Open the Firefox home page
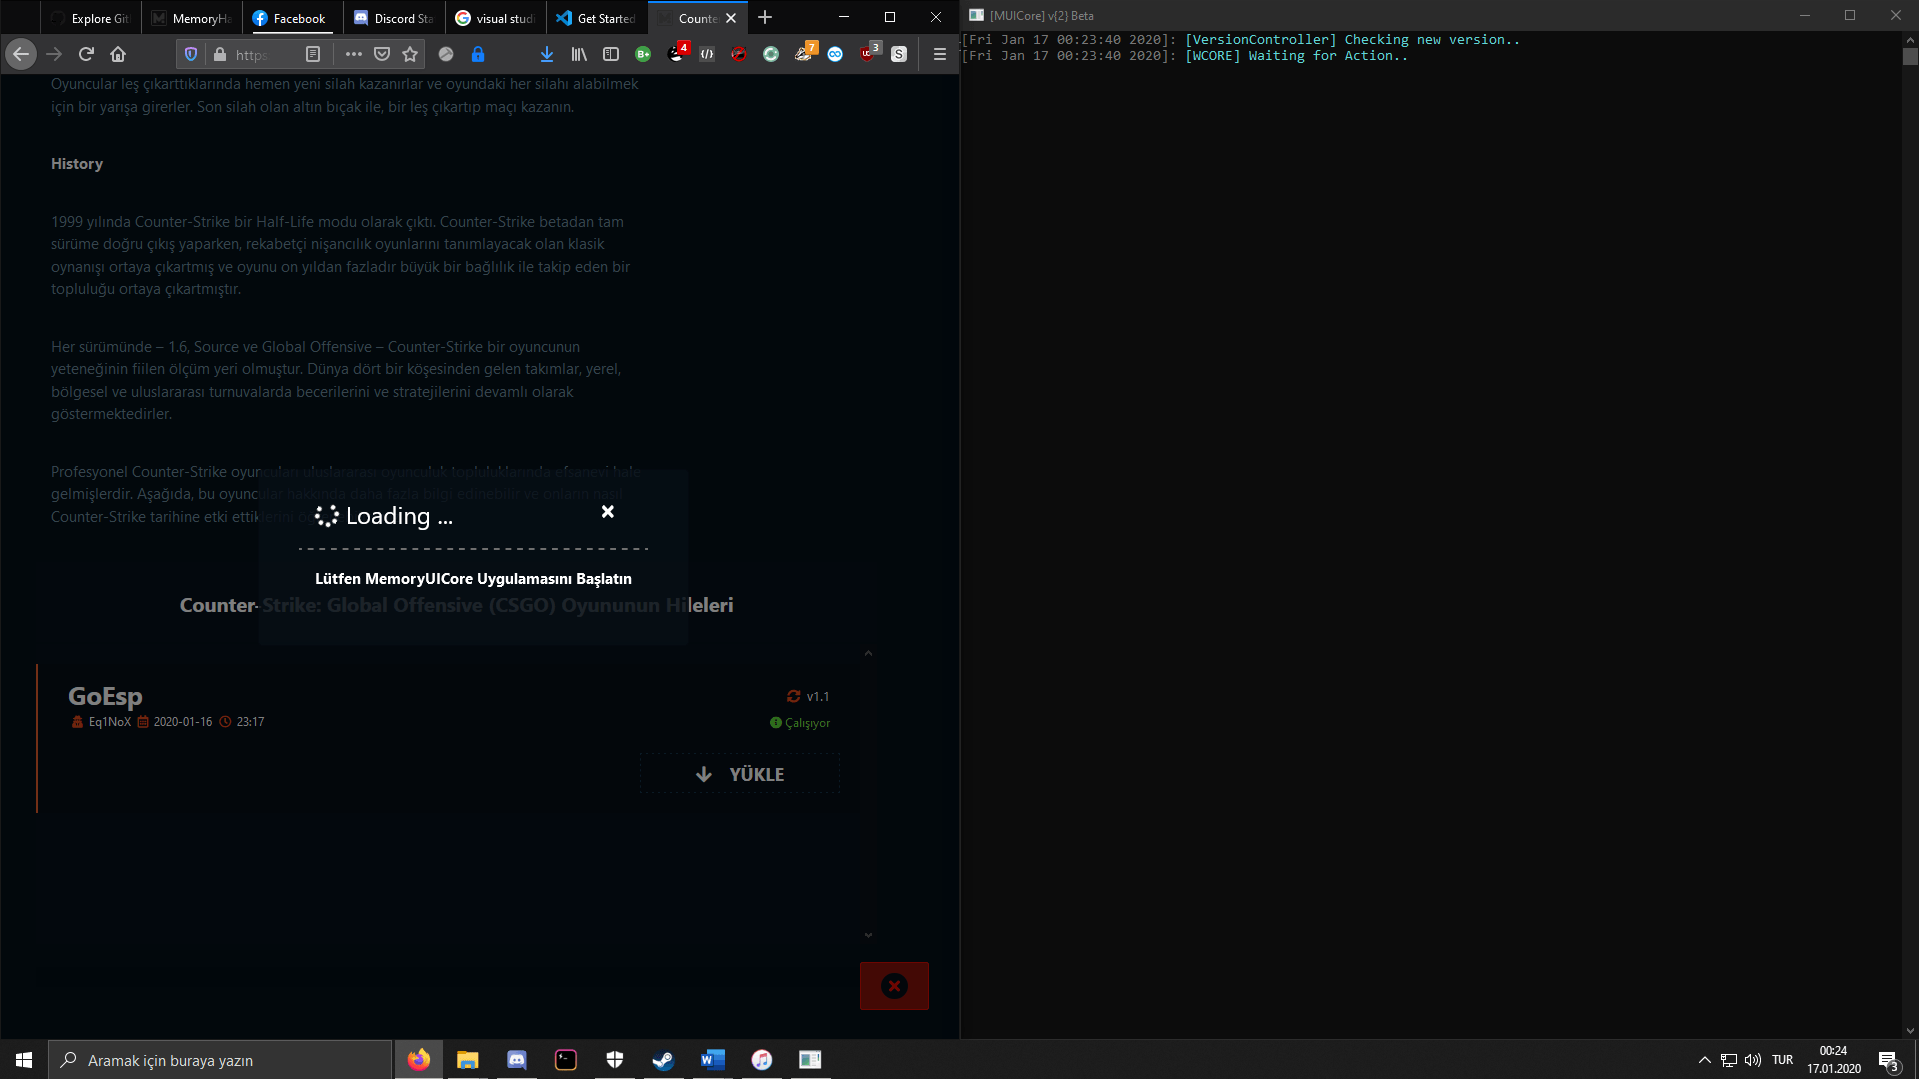This screenshot has width=1919, height=1079. 118,54
